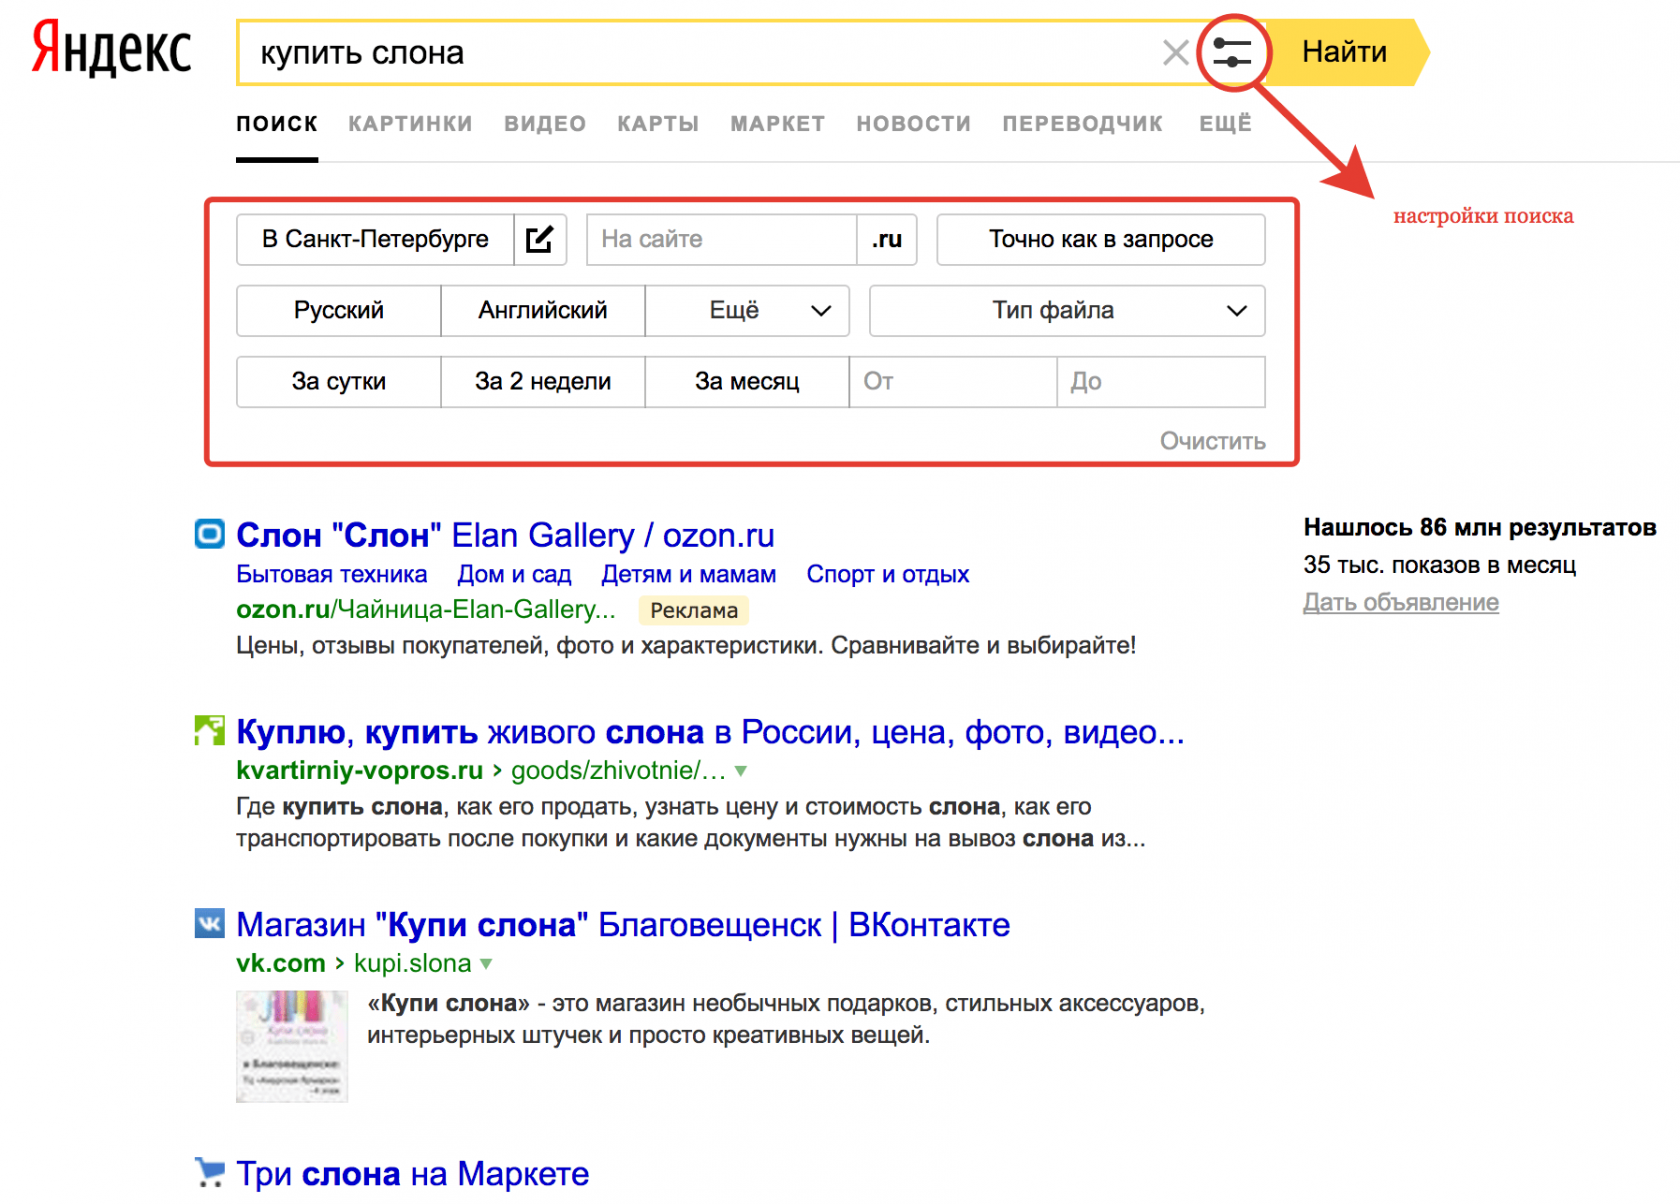Switch to the Карты tab
Image resolution: width=1680 pixels, height=1204 pixels.
pos(658,124)
